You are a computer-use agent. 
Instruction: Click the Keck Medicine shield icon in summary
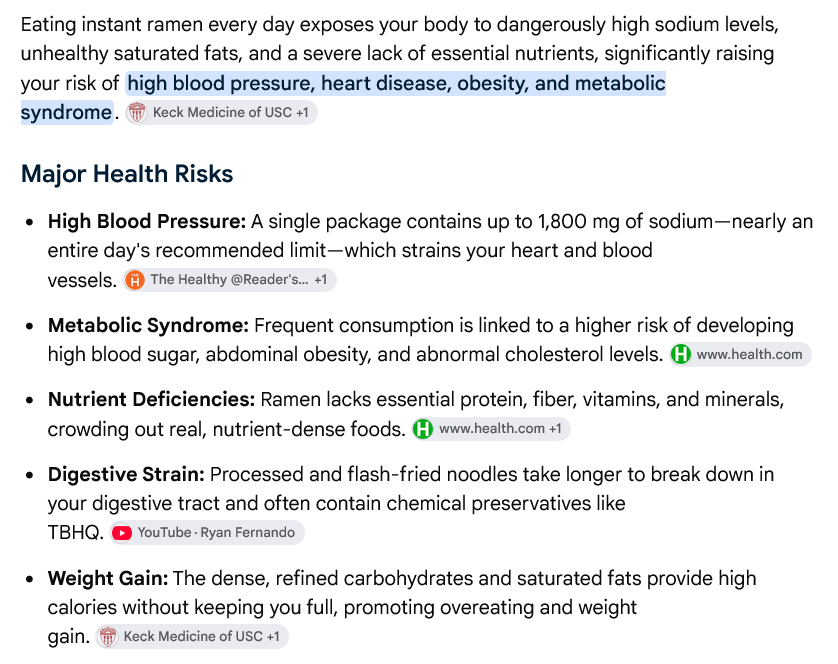[137, 113]
